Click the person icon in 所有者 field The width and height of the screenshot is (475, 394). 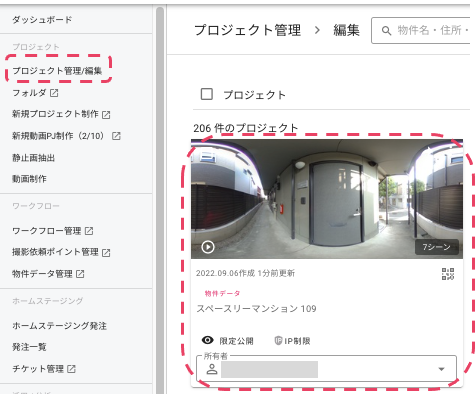pyautogui.click(x=212, y=369)
